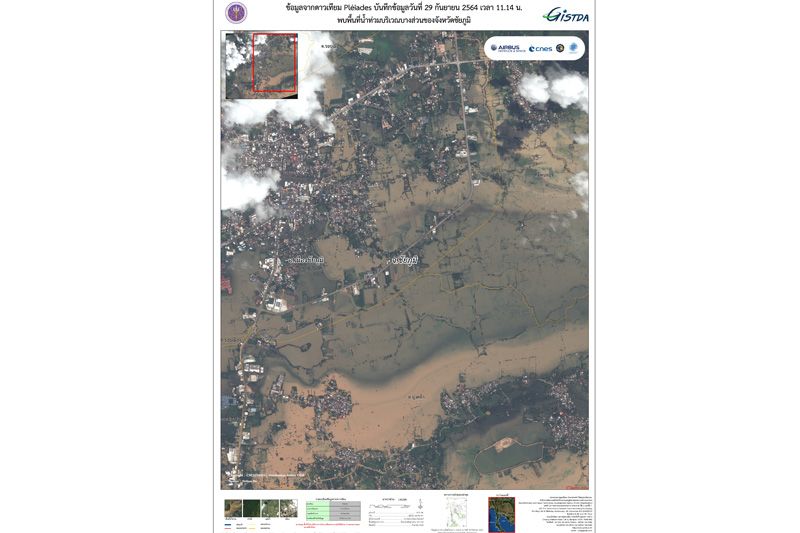Click the first brown flood legend thumbnail
The image size is (800, 533).
pos(233,509)
